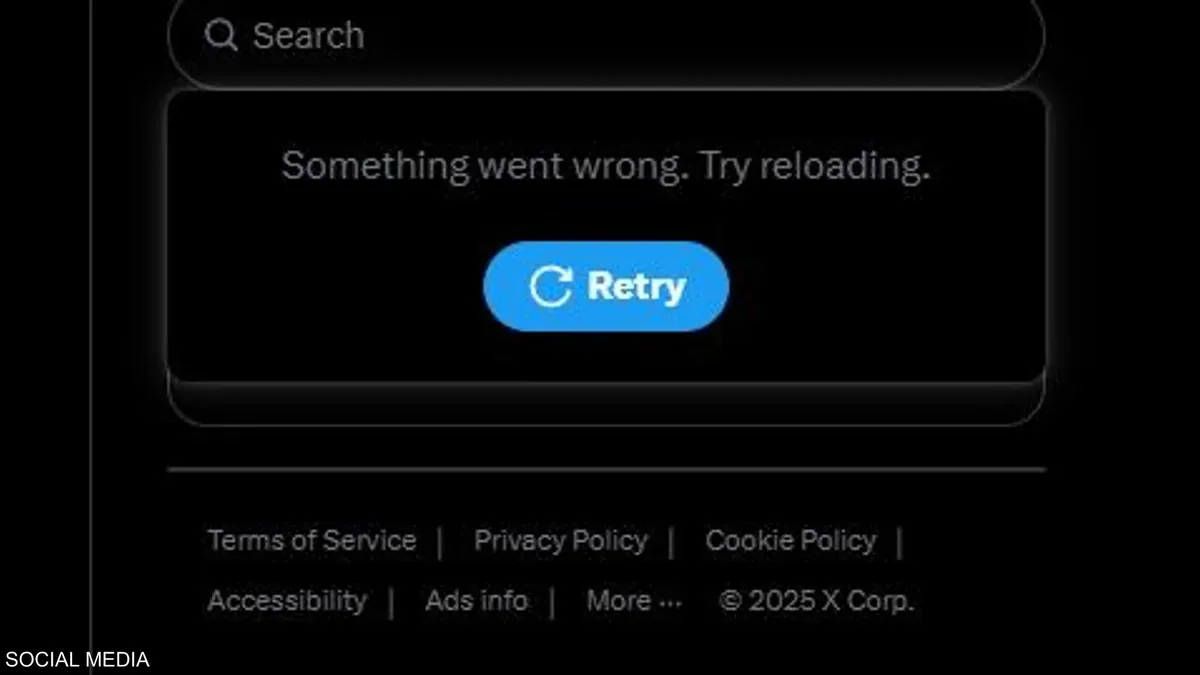This screenshot has height=675, width=1200.
Task: Focus the Search input field
Action: point(606,38)
